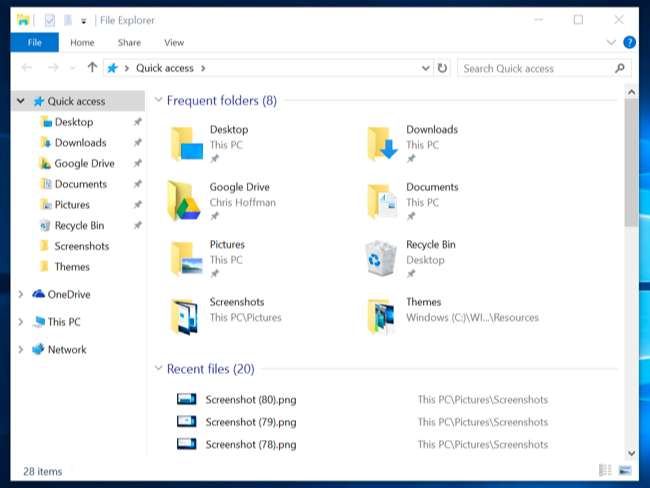The height and width of the screenshot is (488, 650).
Task: Open the address bar history dropdown
Action: 426,68
